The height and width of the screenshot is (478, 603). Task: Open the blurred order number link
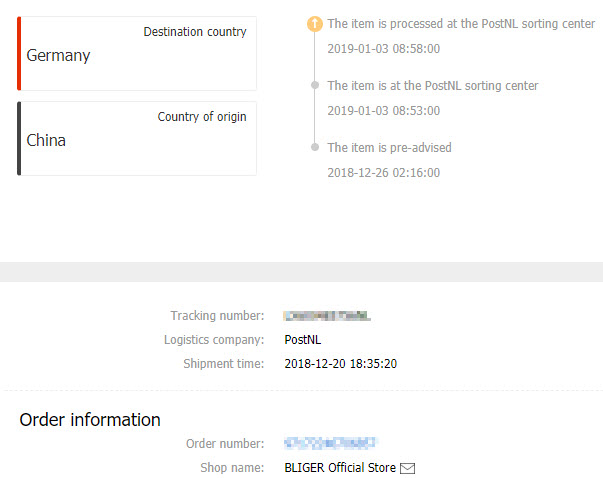[x=330, y=442]
